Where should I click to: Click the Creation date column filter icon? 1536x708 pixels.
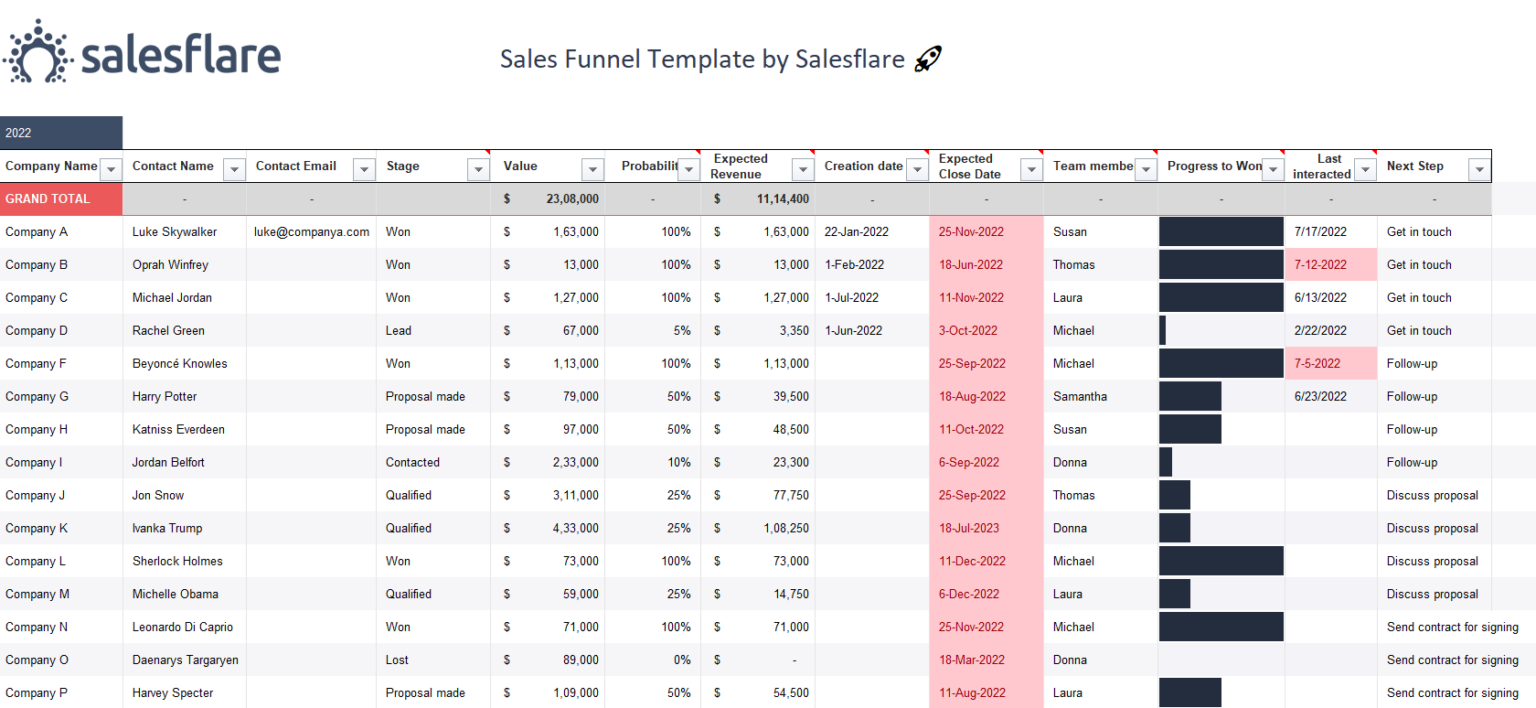pyautogui.click(x=916, y=168)
